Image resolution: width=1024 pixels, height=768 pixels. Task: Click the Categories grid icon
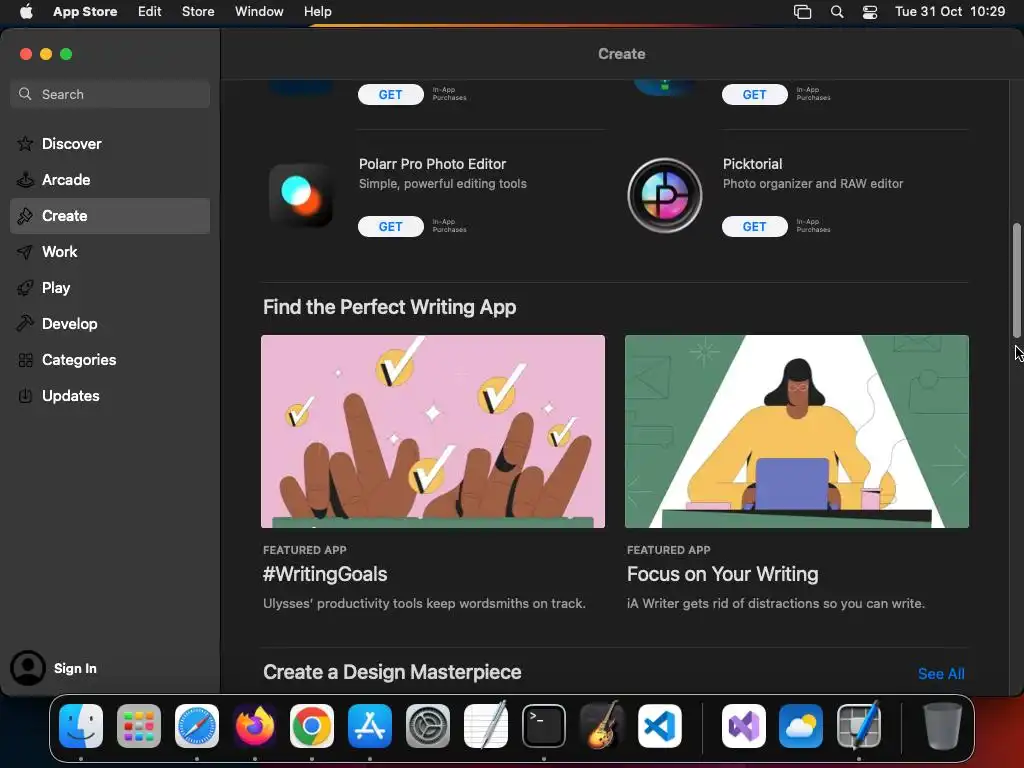[x=25, y=360]
